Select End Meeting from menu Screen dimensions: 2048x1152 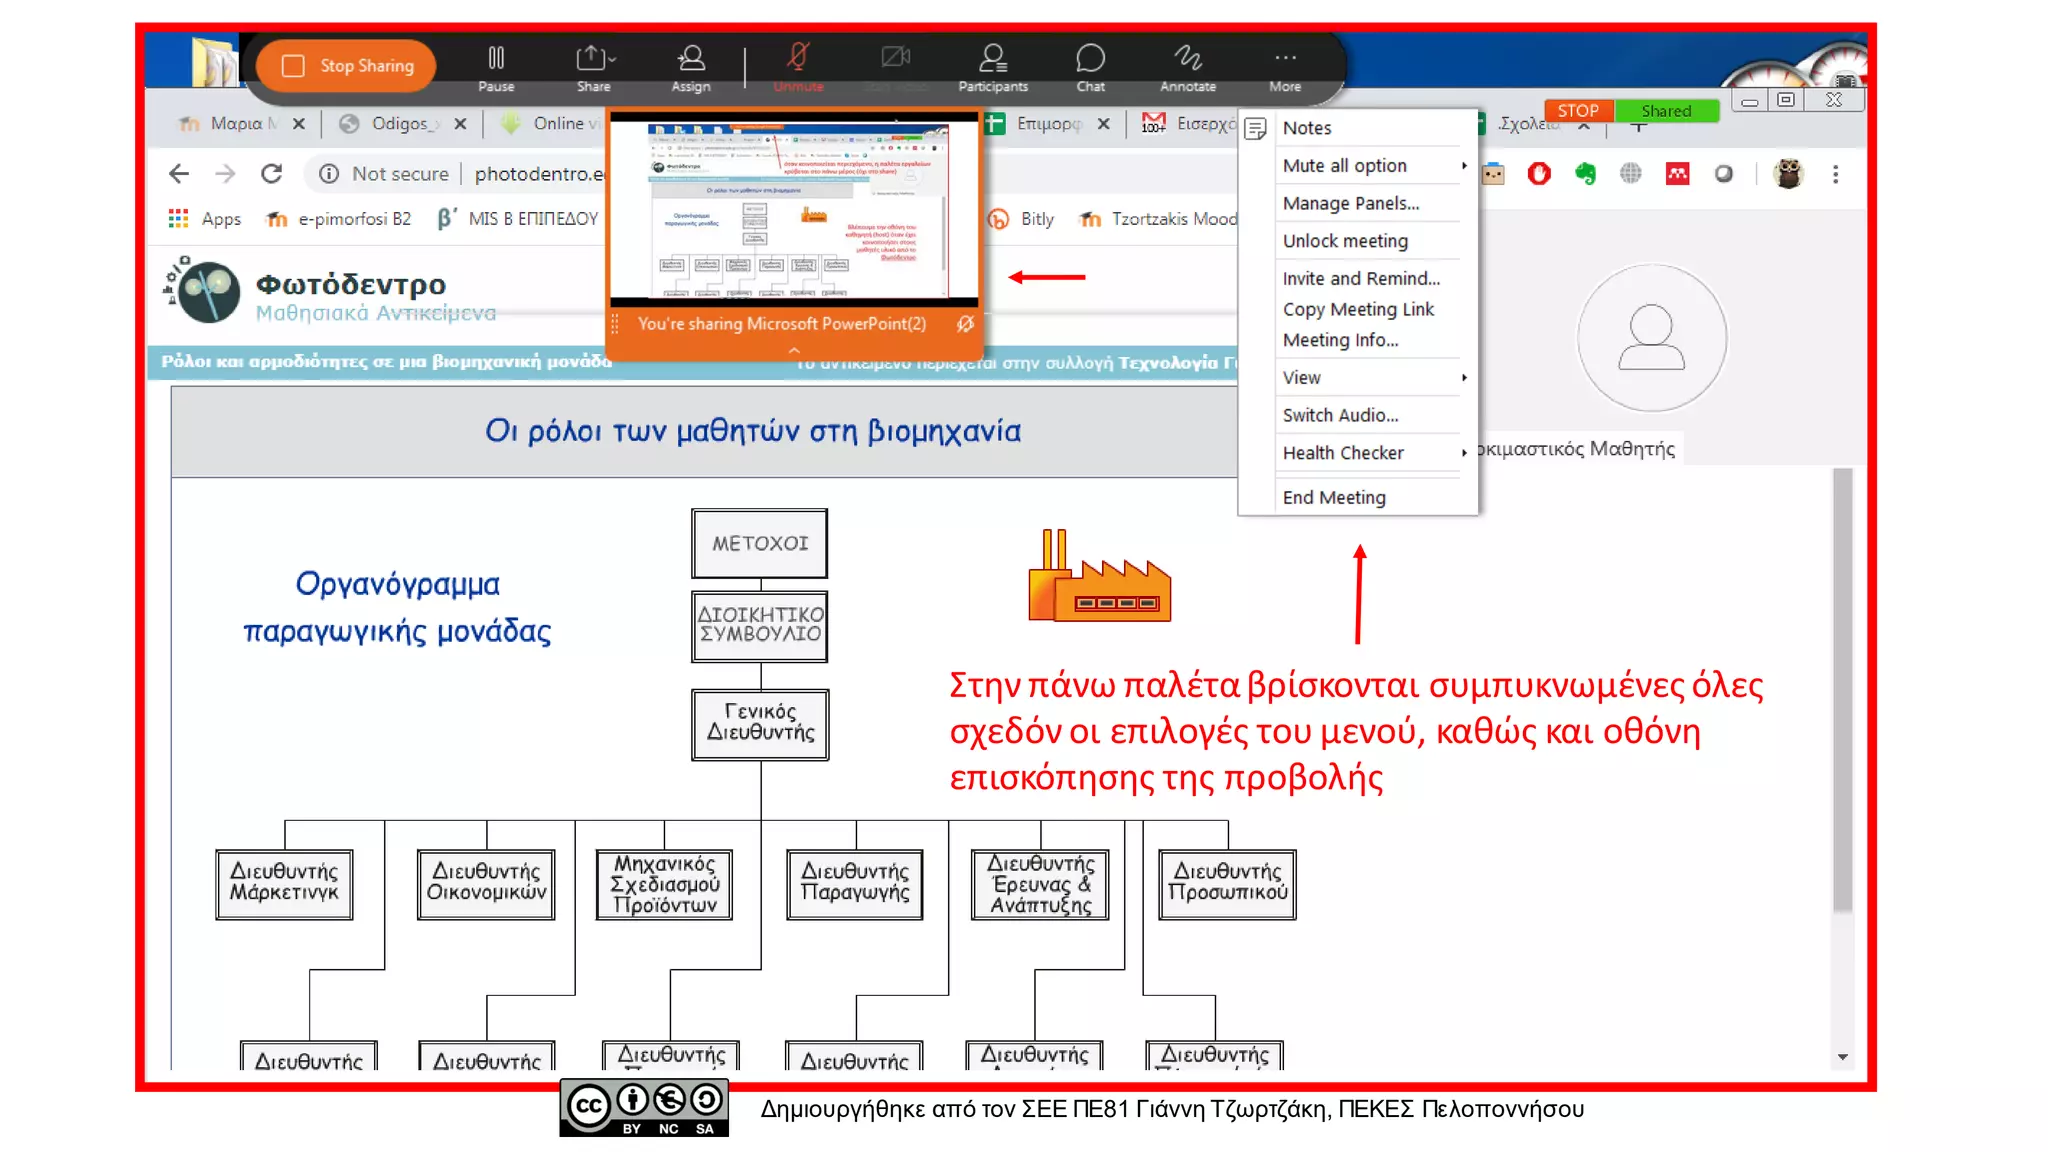1334,497
